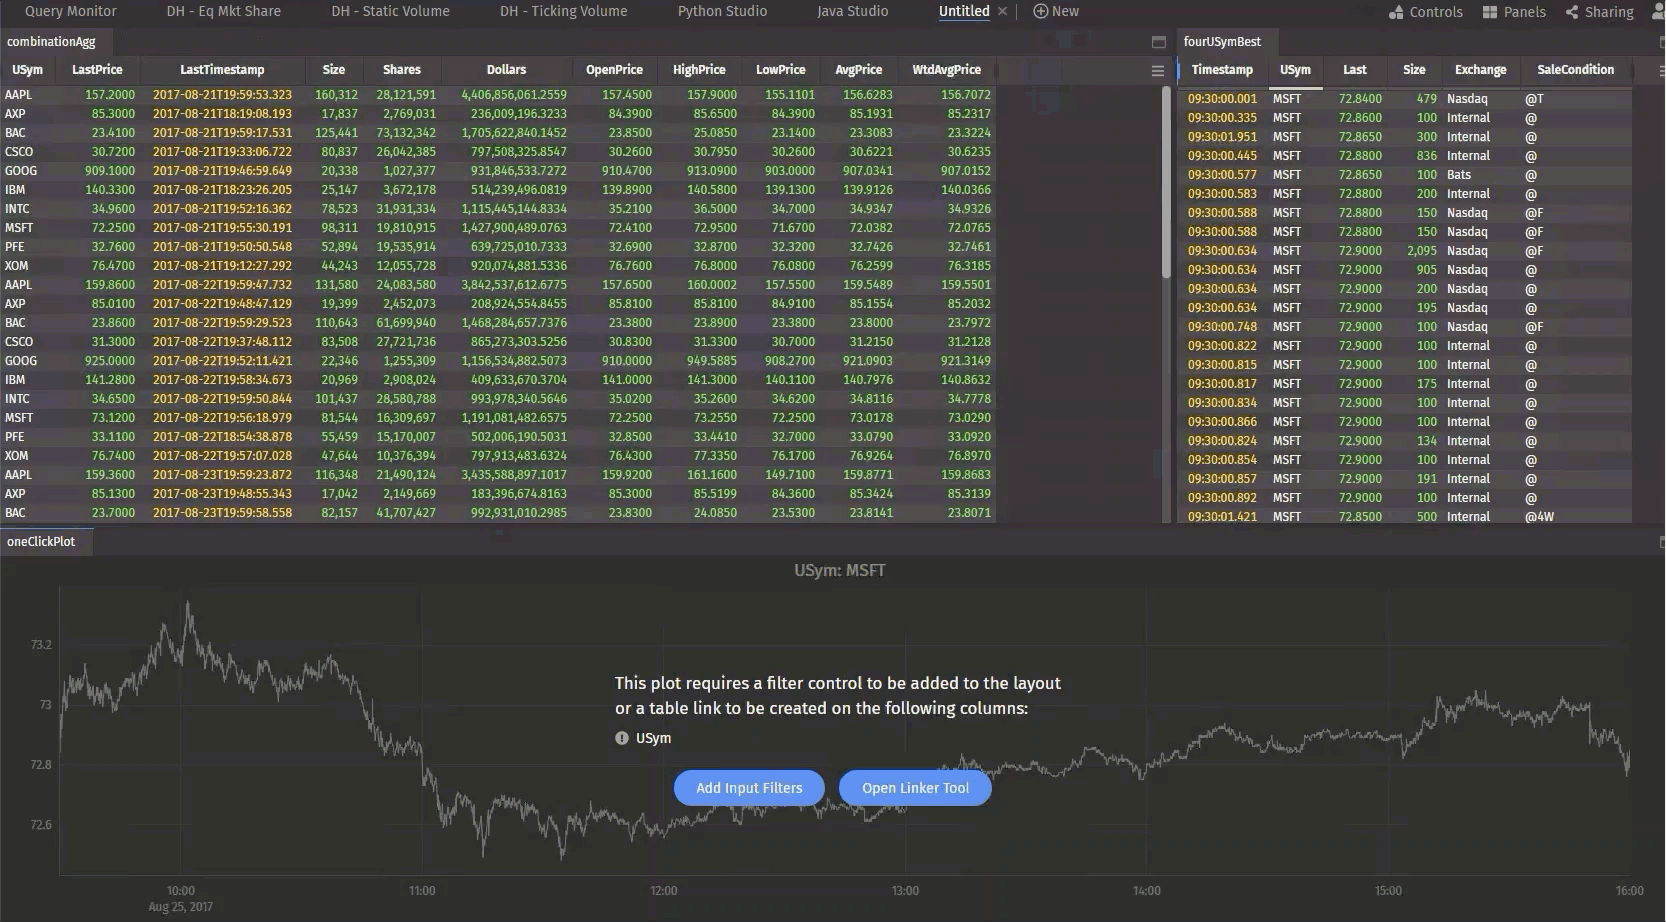1666x922 pixels.
Task: Click the Dollars column header
Action: pyautogui.click(x=506, y=70)
